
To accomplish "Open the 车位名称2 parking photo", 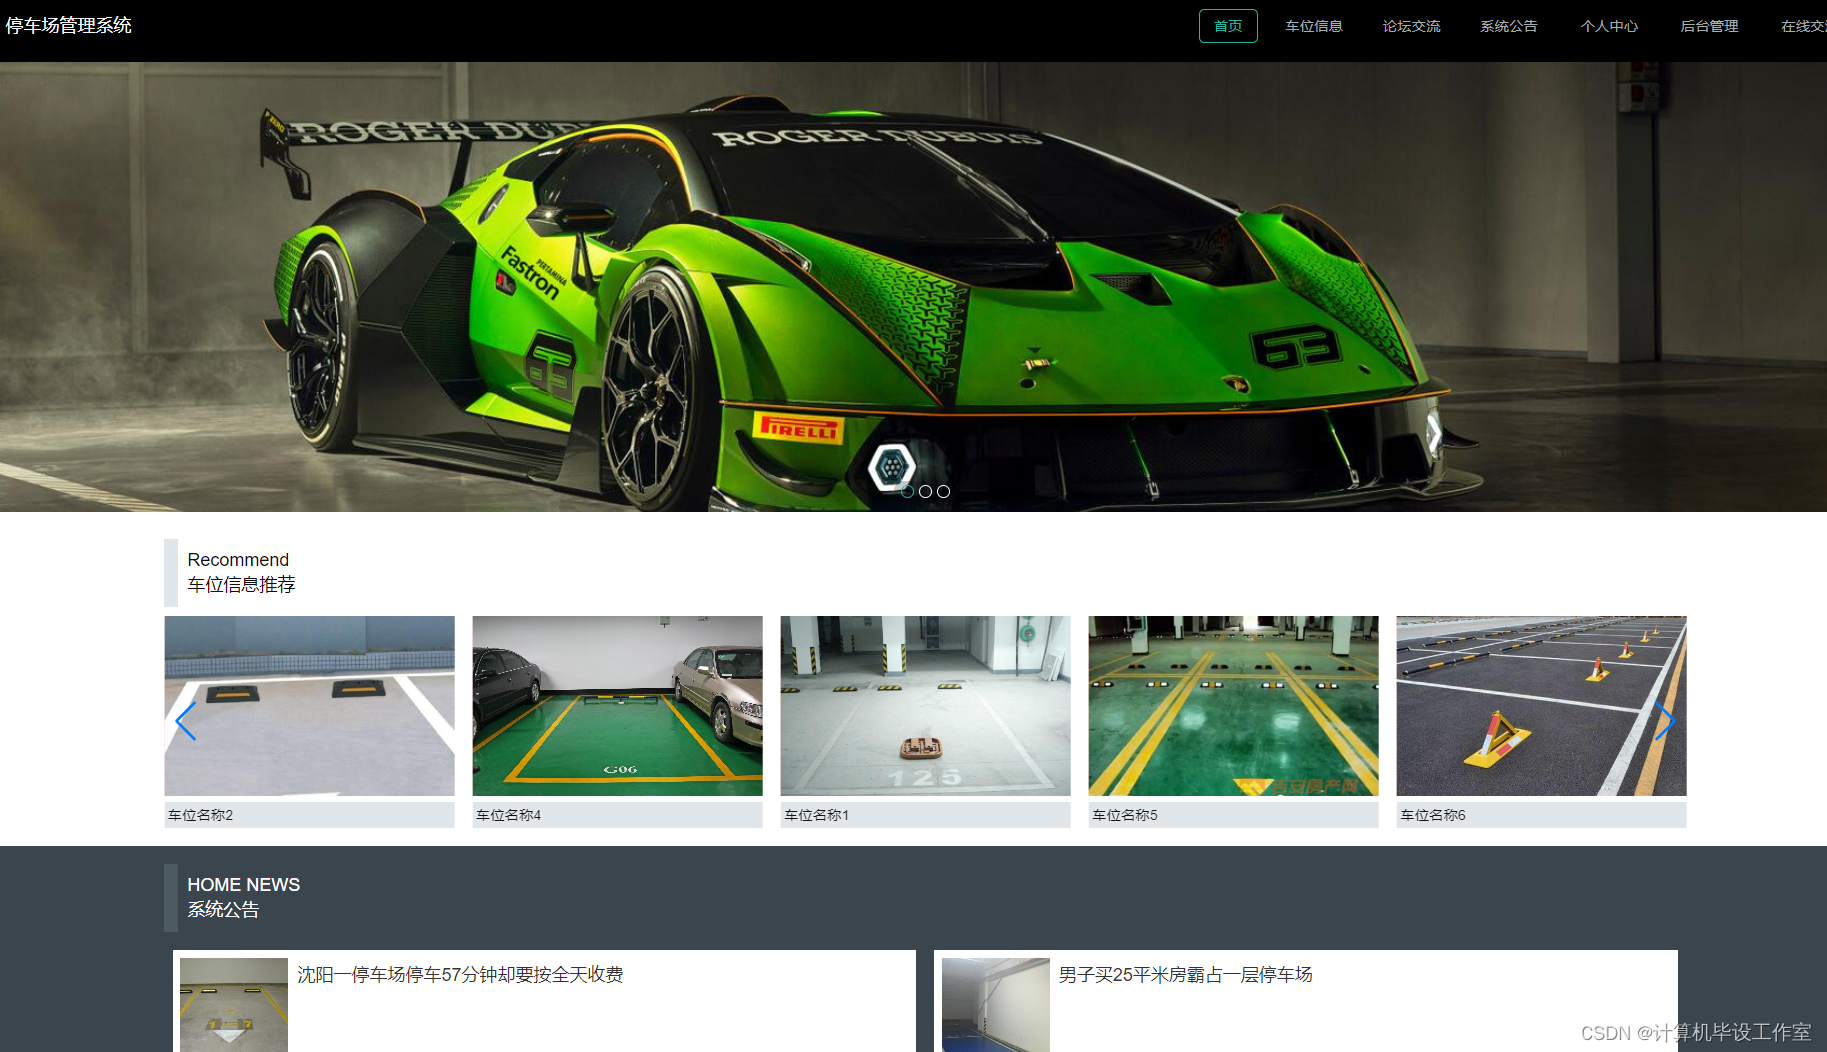I will 310,706.
